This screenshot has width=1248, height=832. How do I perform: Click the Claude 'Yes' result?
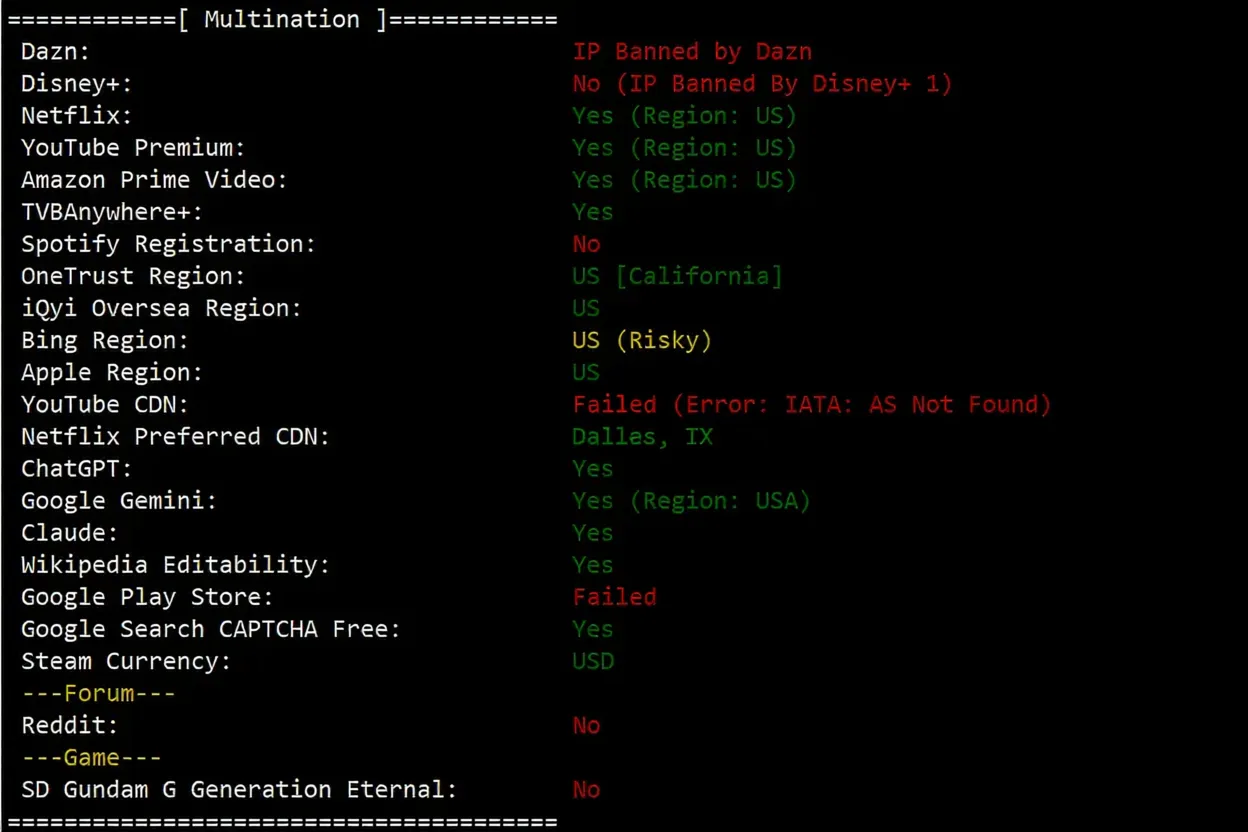tap(593, 532)
